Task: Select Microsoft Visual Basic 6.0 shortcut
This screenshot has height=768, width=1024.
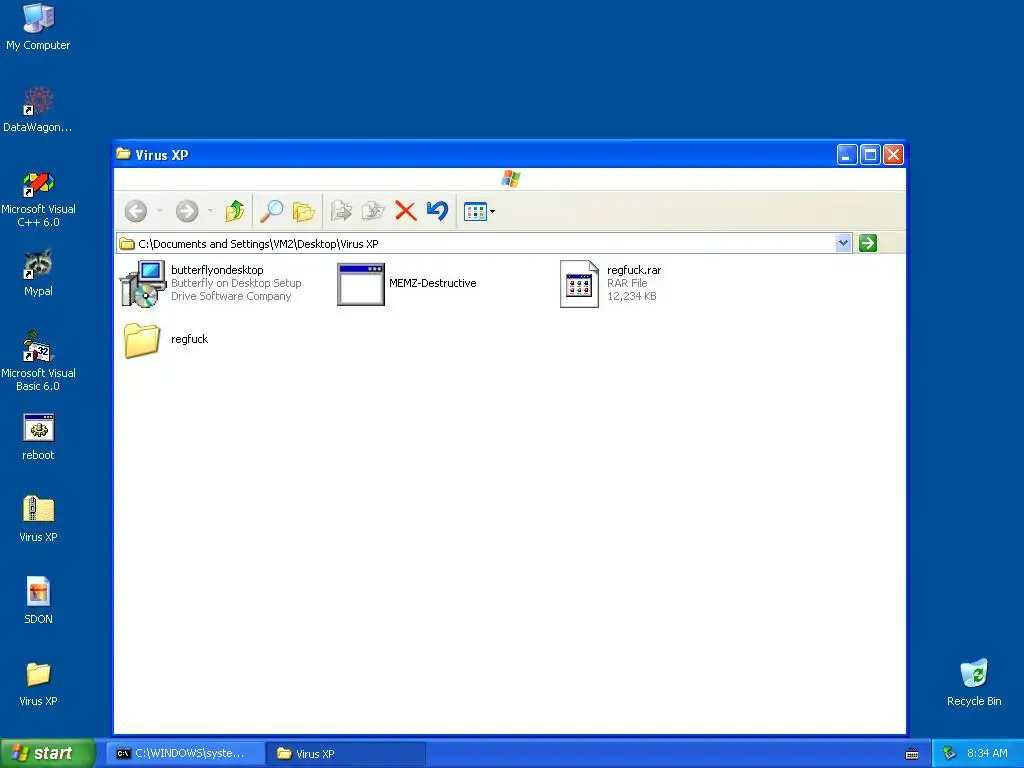Action: point(38,347)
